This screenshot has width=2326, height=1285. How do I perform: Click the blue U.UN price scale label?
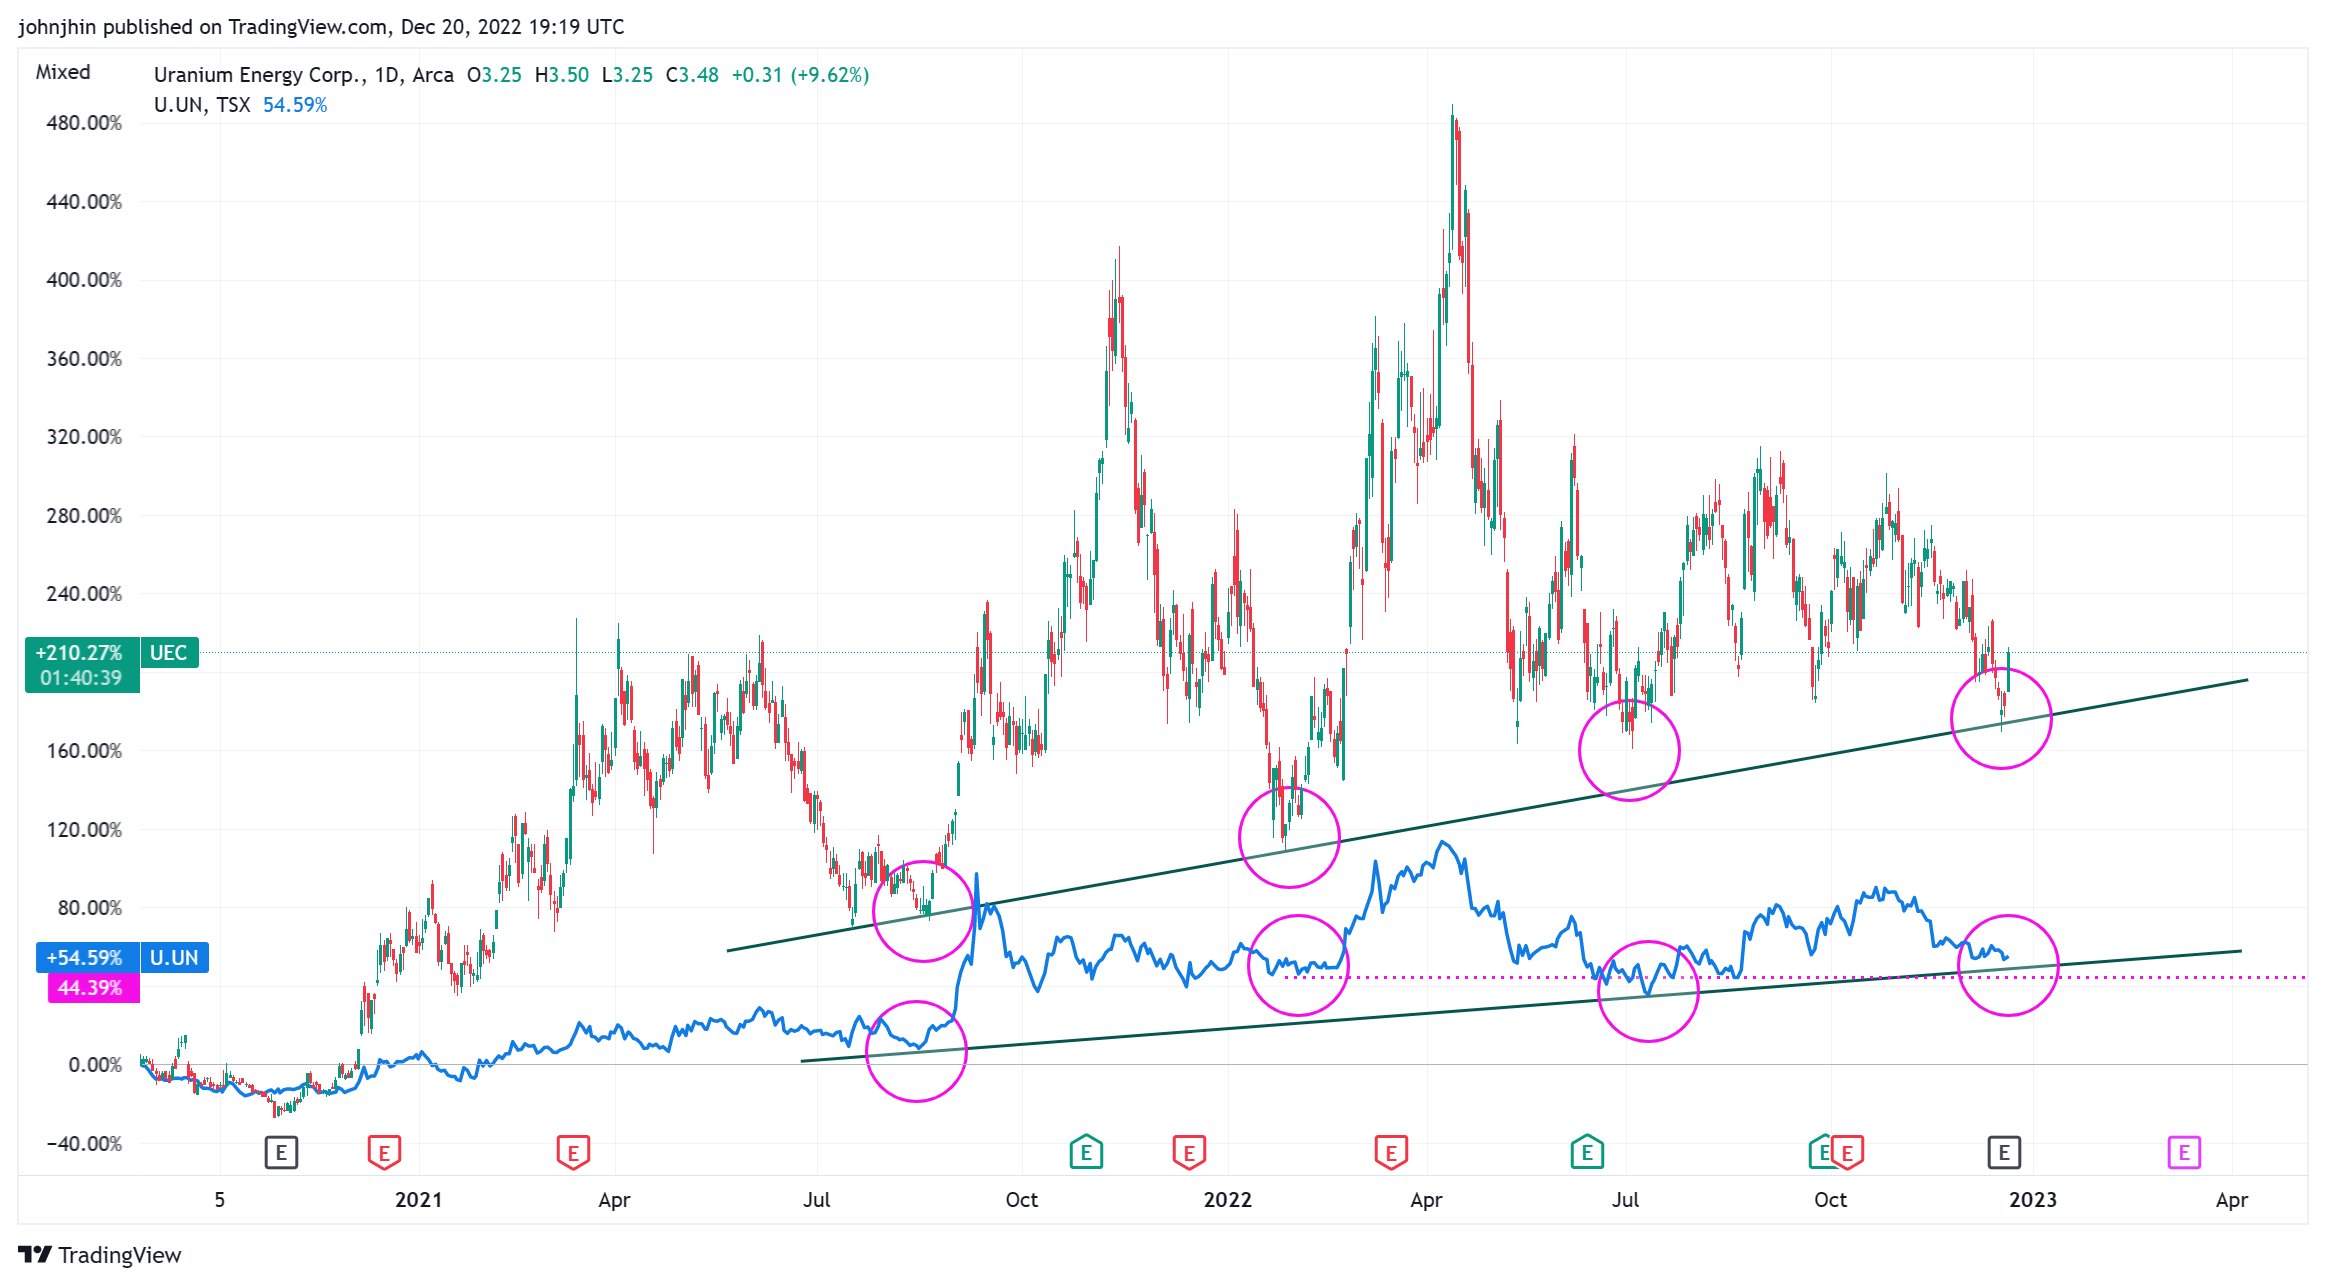coord(173,958)
